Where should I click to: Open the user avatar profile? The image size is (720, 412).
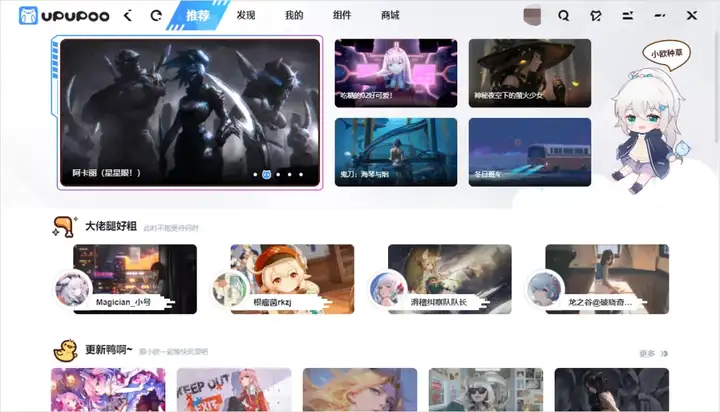click(532, 16)
